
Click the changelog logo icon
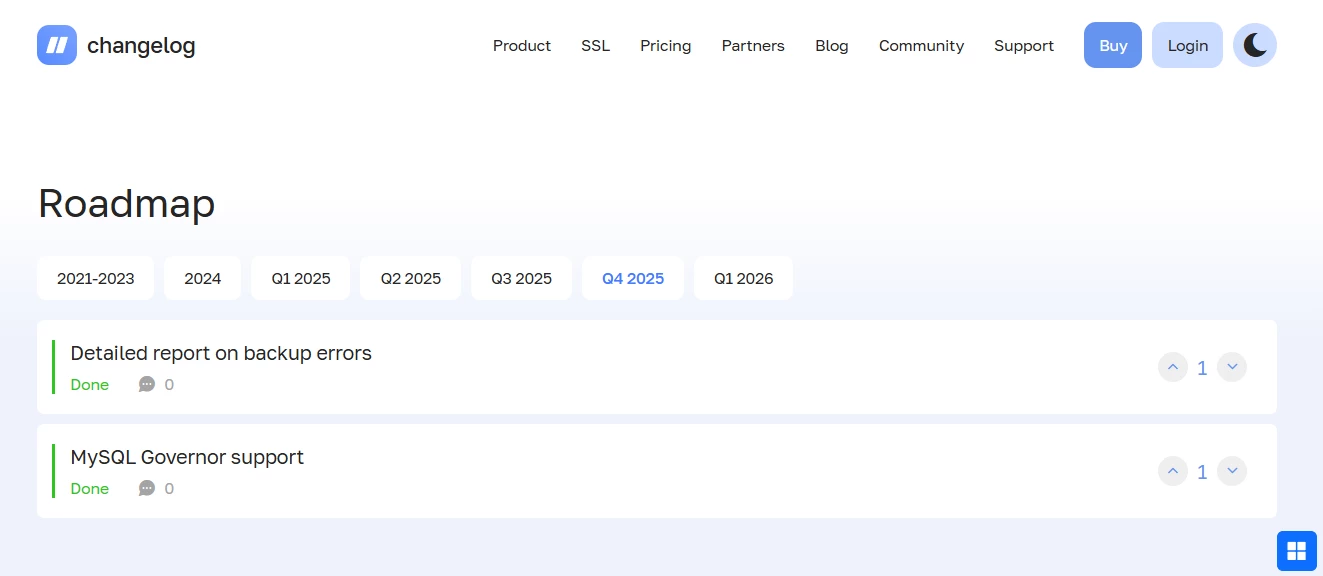56,45
